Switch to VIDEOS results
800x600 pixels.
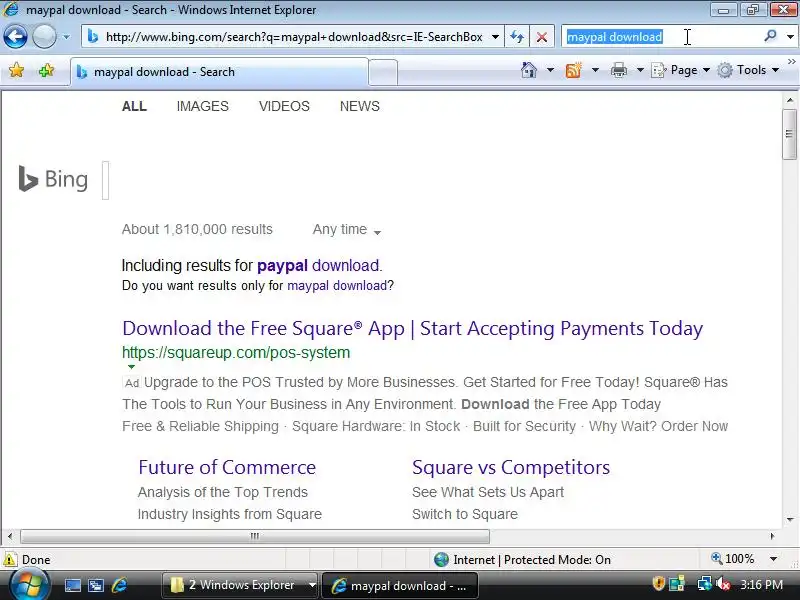284,106
